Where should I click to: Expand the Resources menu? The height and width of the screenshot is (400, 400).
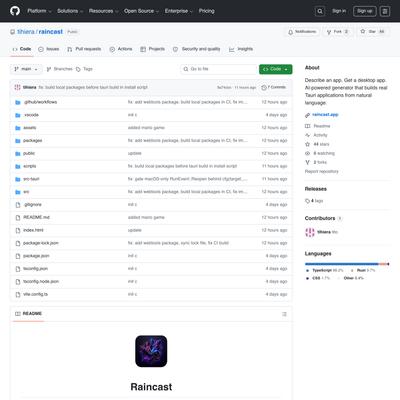pyautogui.click(x=103, y=11)
